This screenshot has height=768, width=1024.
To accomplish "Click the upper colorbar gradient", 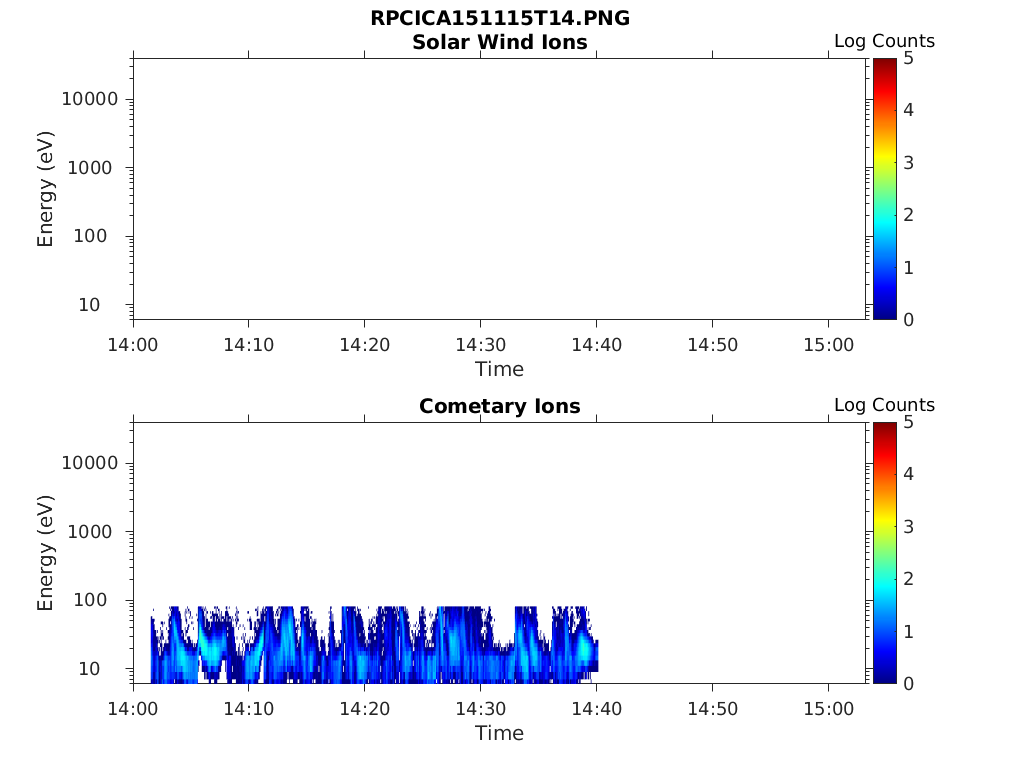I will point(884,189).
